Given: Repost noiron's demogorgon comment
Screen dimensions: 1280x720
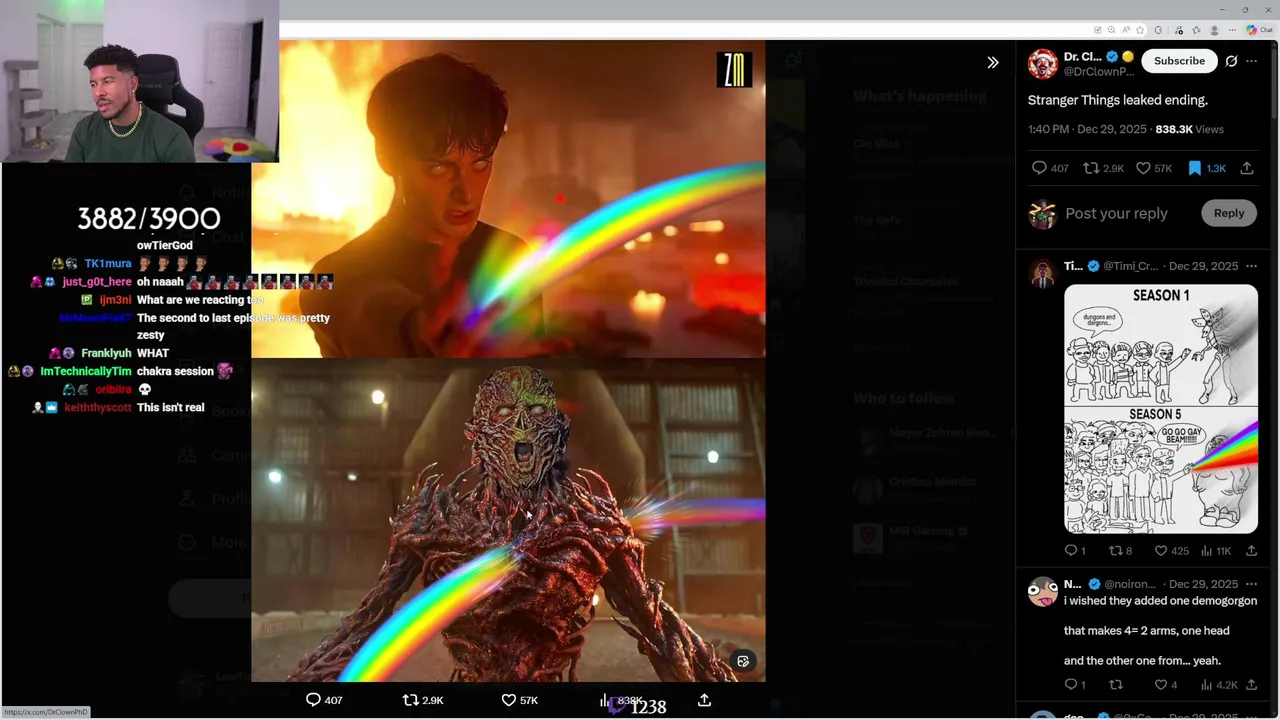Looking at the screenshot, I should 1116,685.
